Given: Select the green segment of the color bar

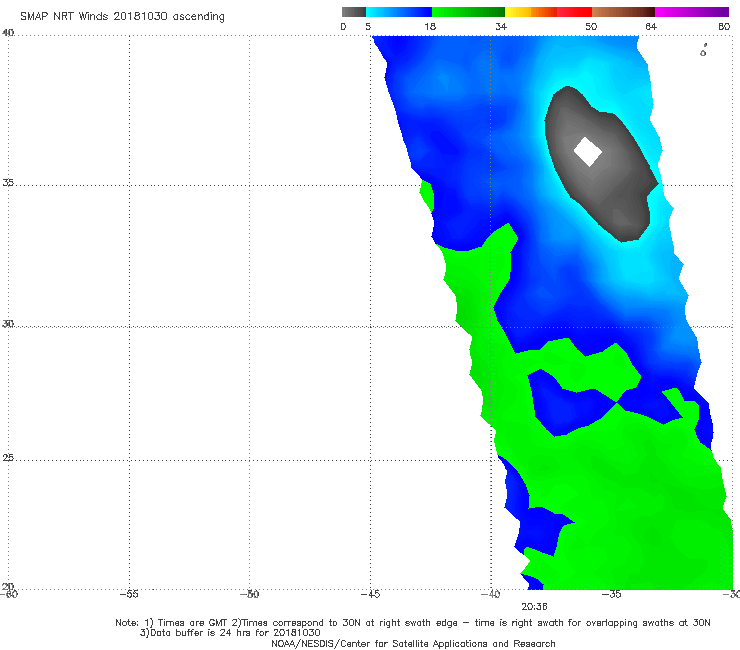Looking at the screenshot, I should point(468,12).
